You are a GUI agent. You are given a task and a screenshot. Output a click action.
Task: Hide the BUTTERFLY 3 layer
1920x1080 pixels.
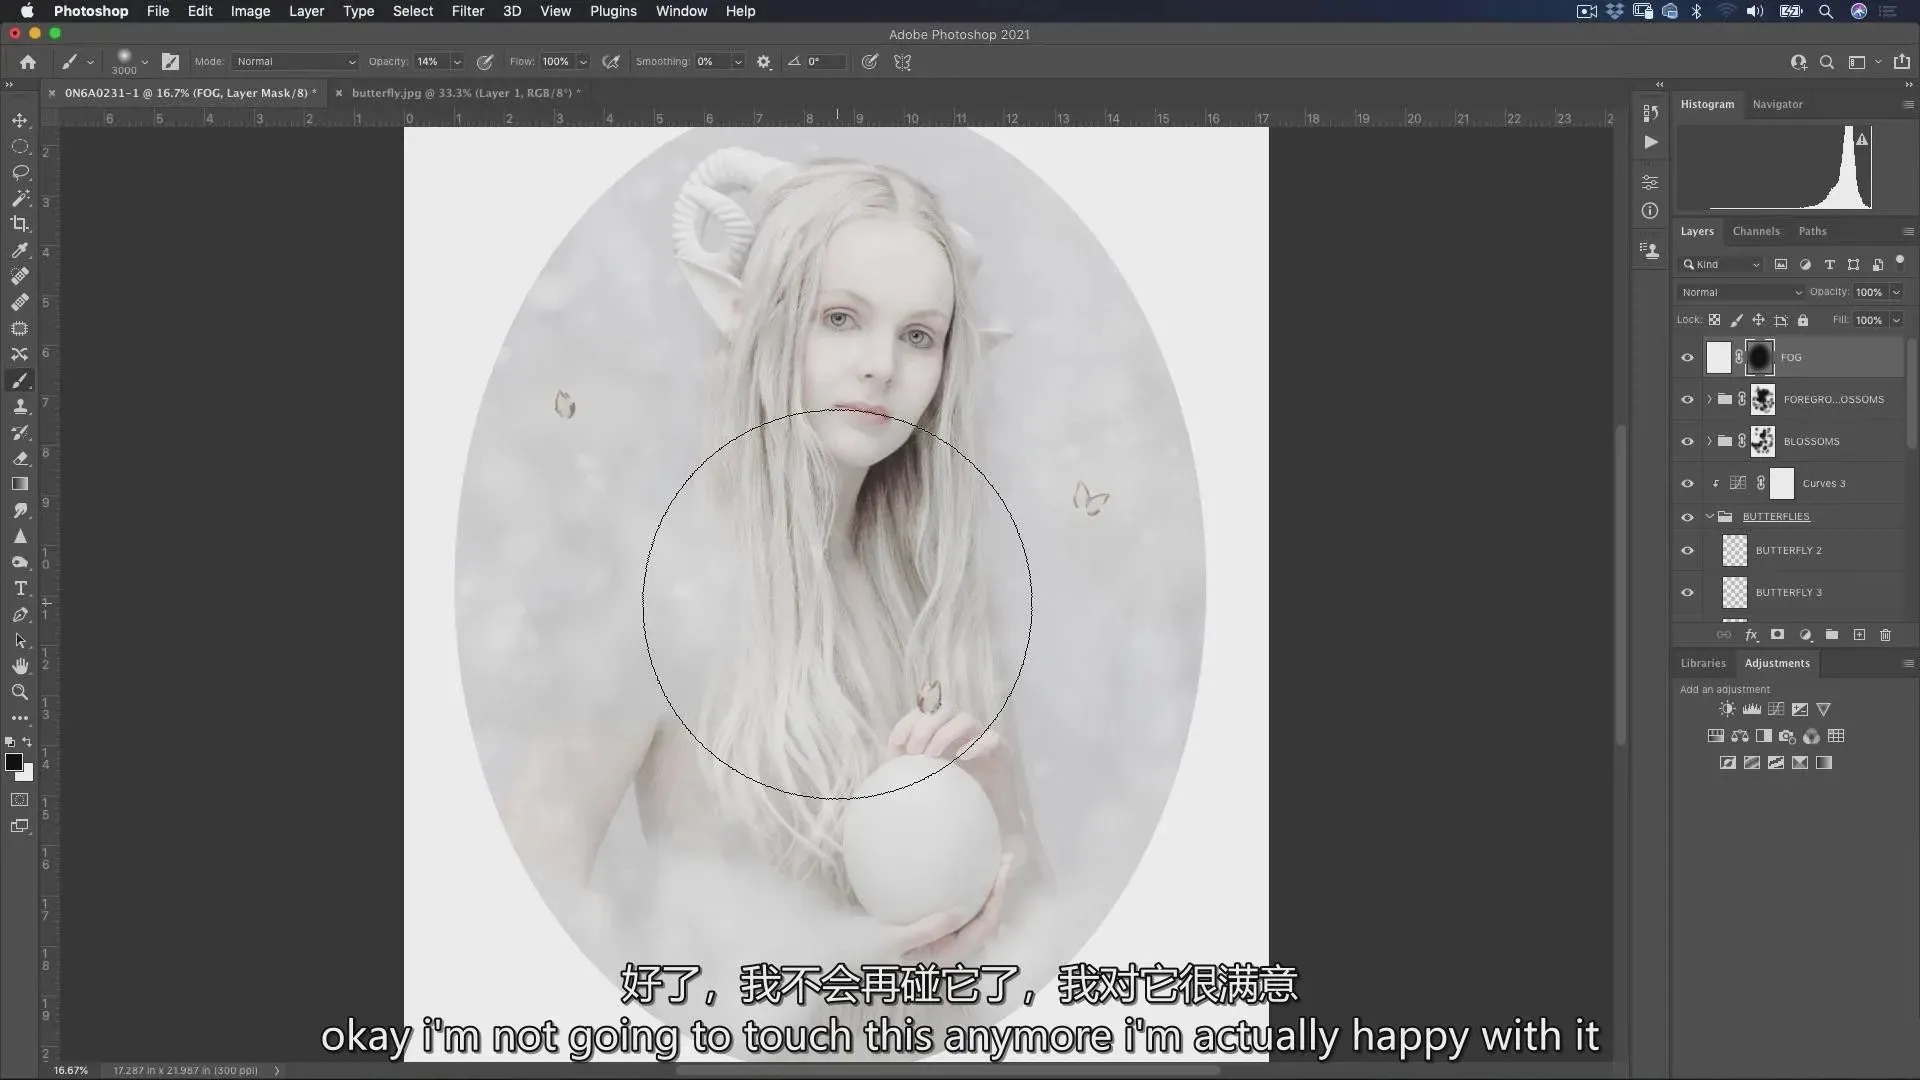pos(1688,593)
